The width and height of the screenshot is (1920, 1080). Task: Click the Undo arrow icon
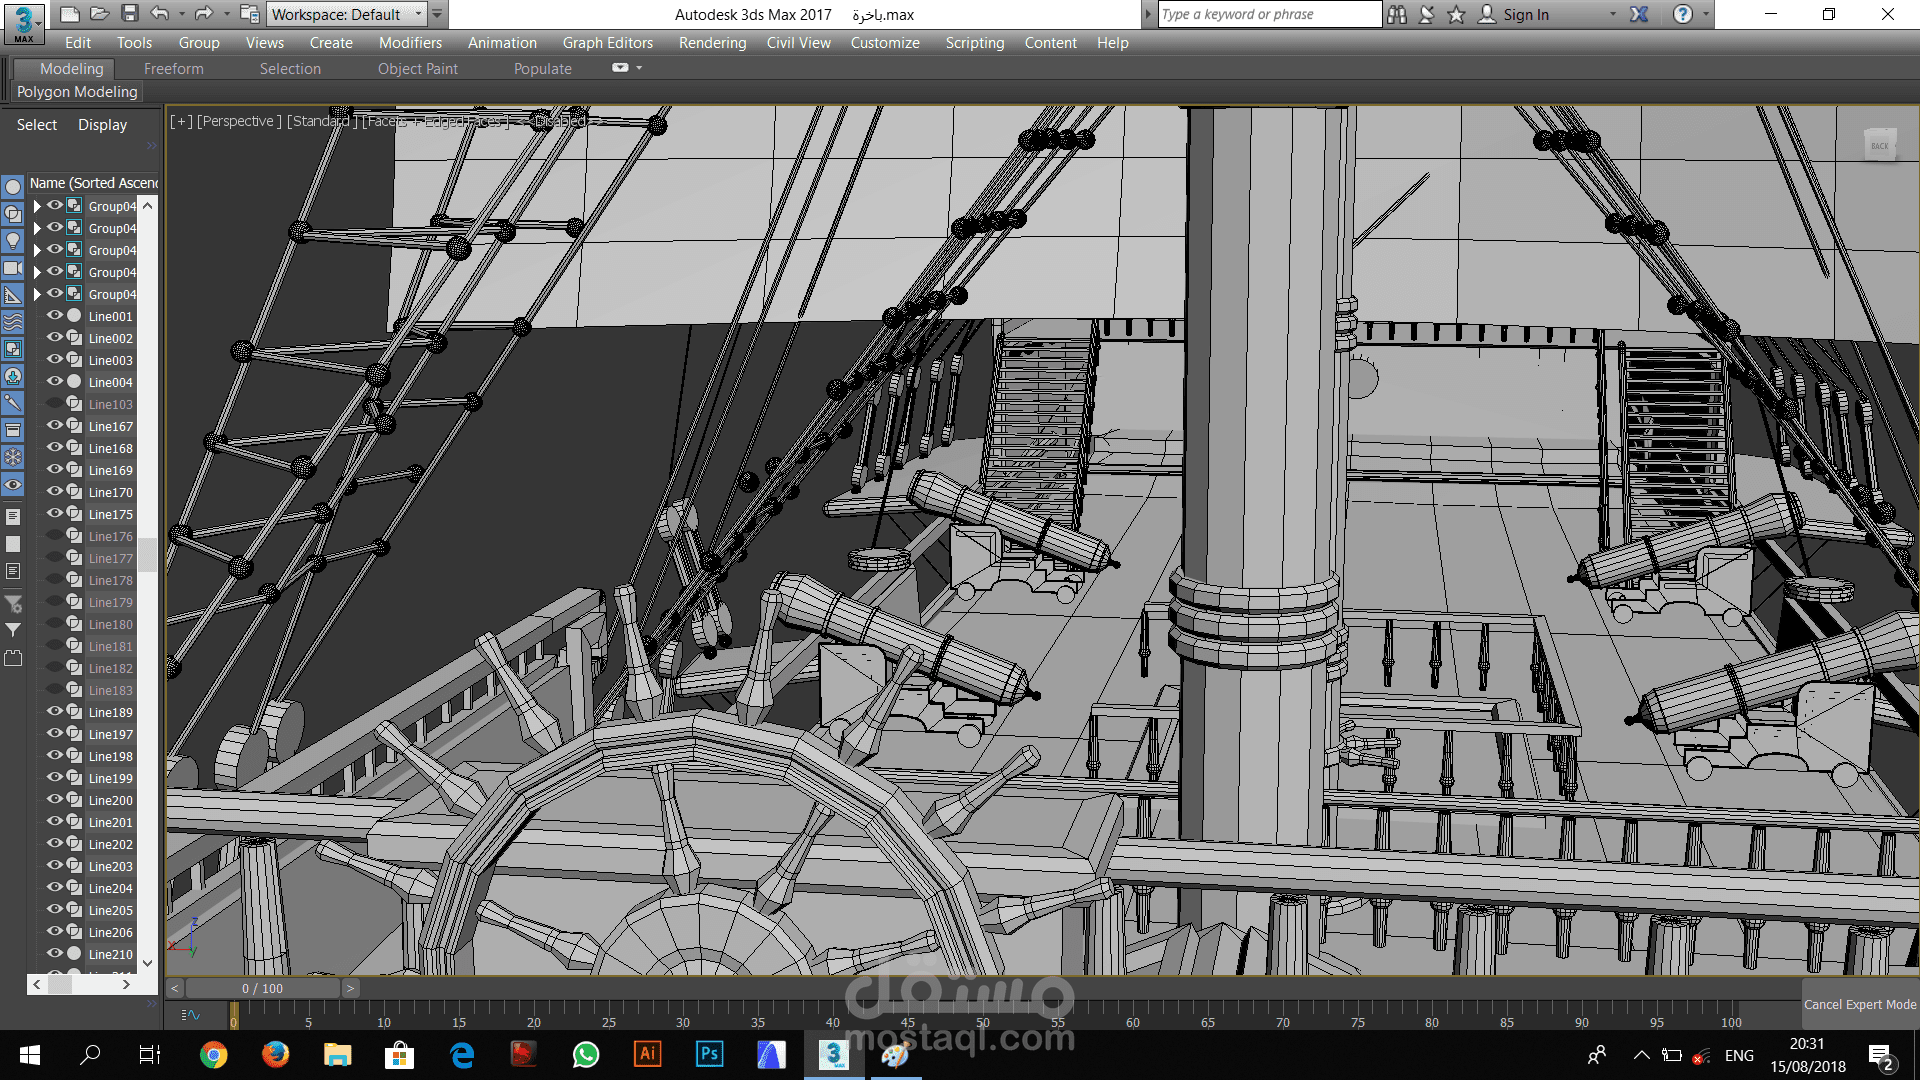coord(159,14)
